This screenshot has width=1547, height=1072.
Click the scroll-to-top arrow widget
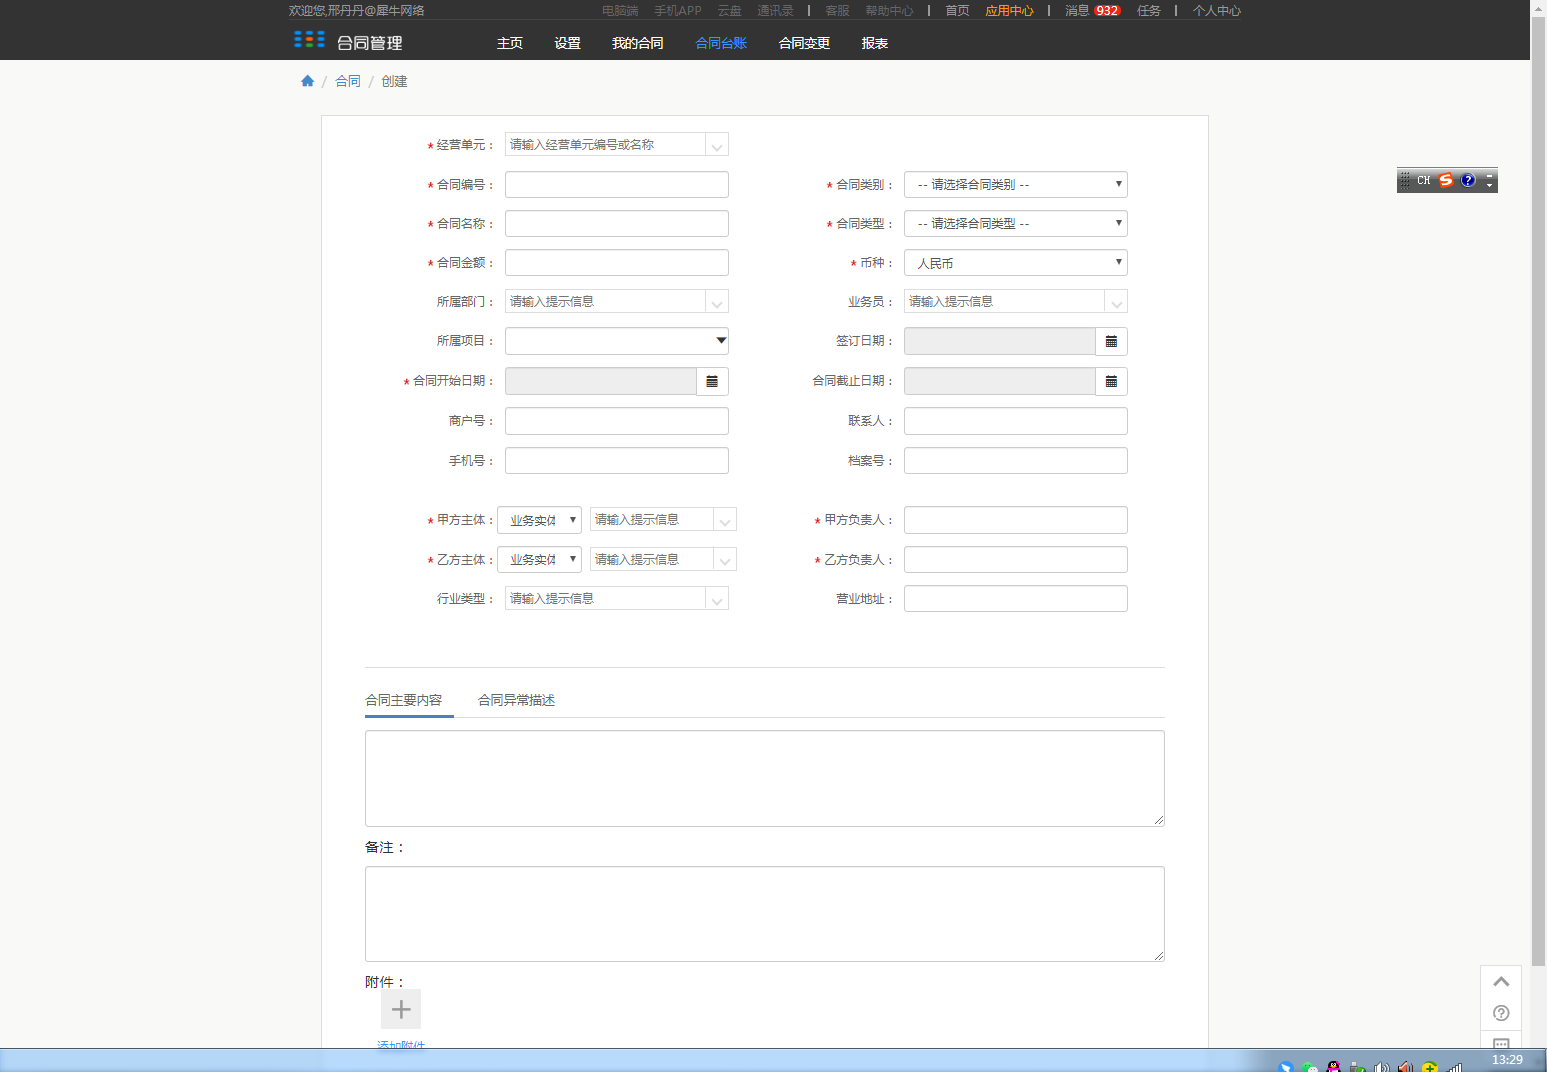tap(1501, 981)
